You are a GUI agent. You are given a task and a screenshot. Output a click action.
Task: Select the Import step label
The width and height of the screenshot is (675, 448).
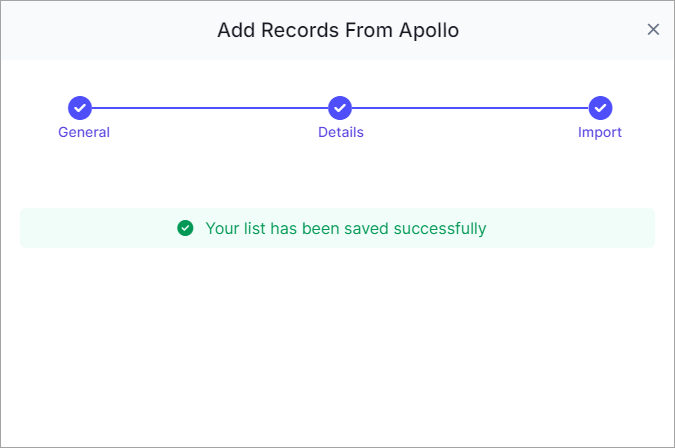pos(600,133)
